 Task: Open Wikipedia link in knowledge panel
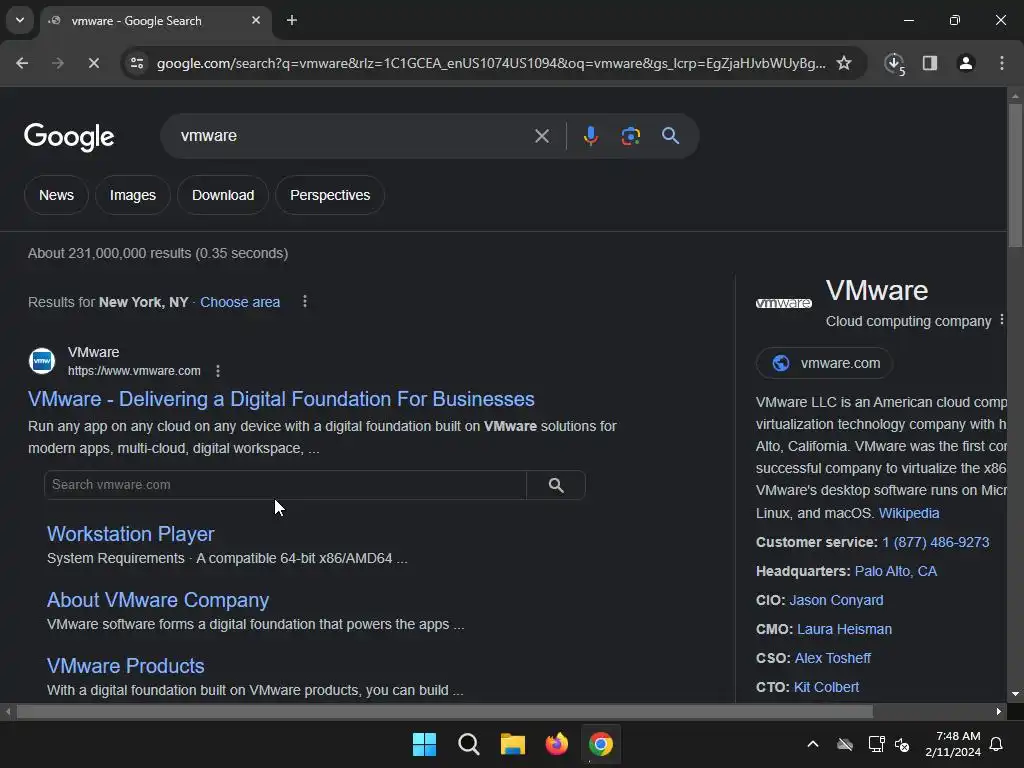point(908,513)
